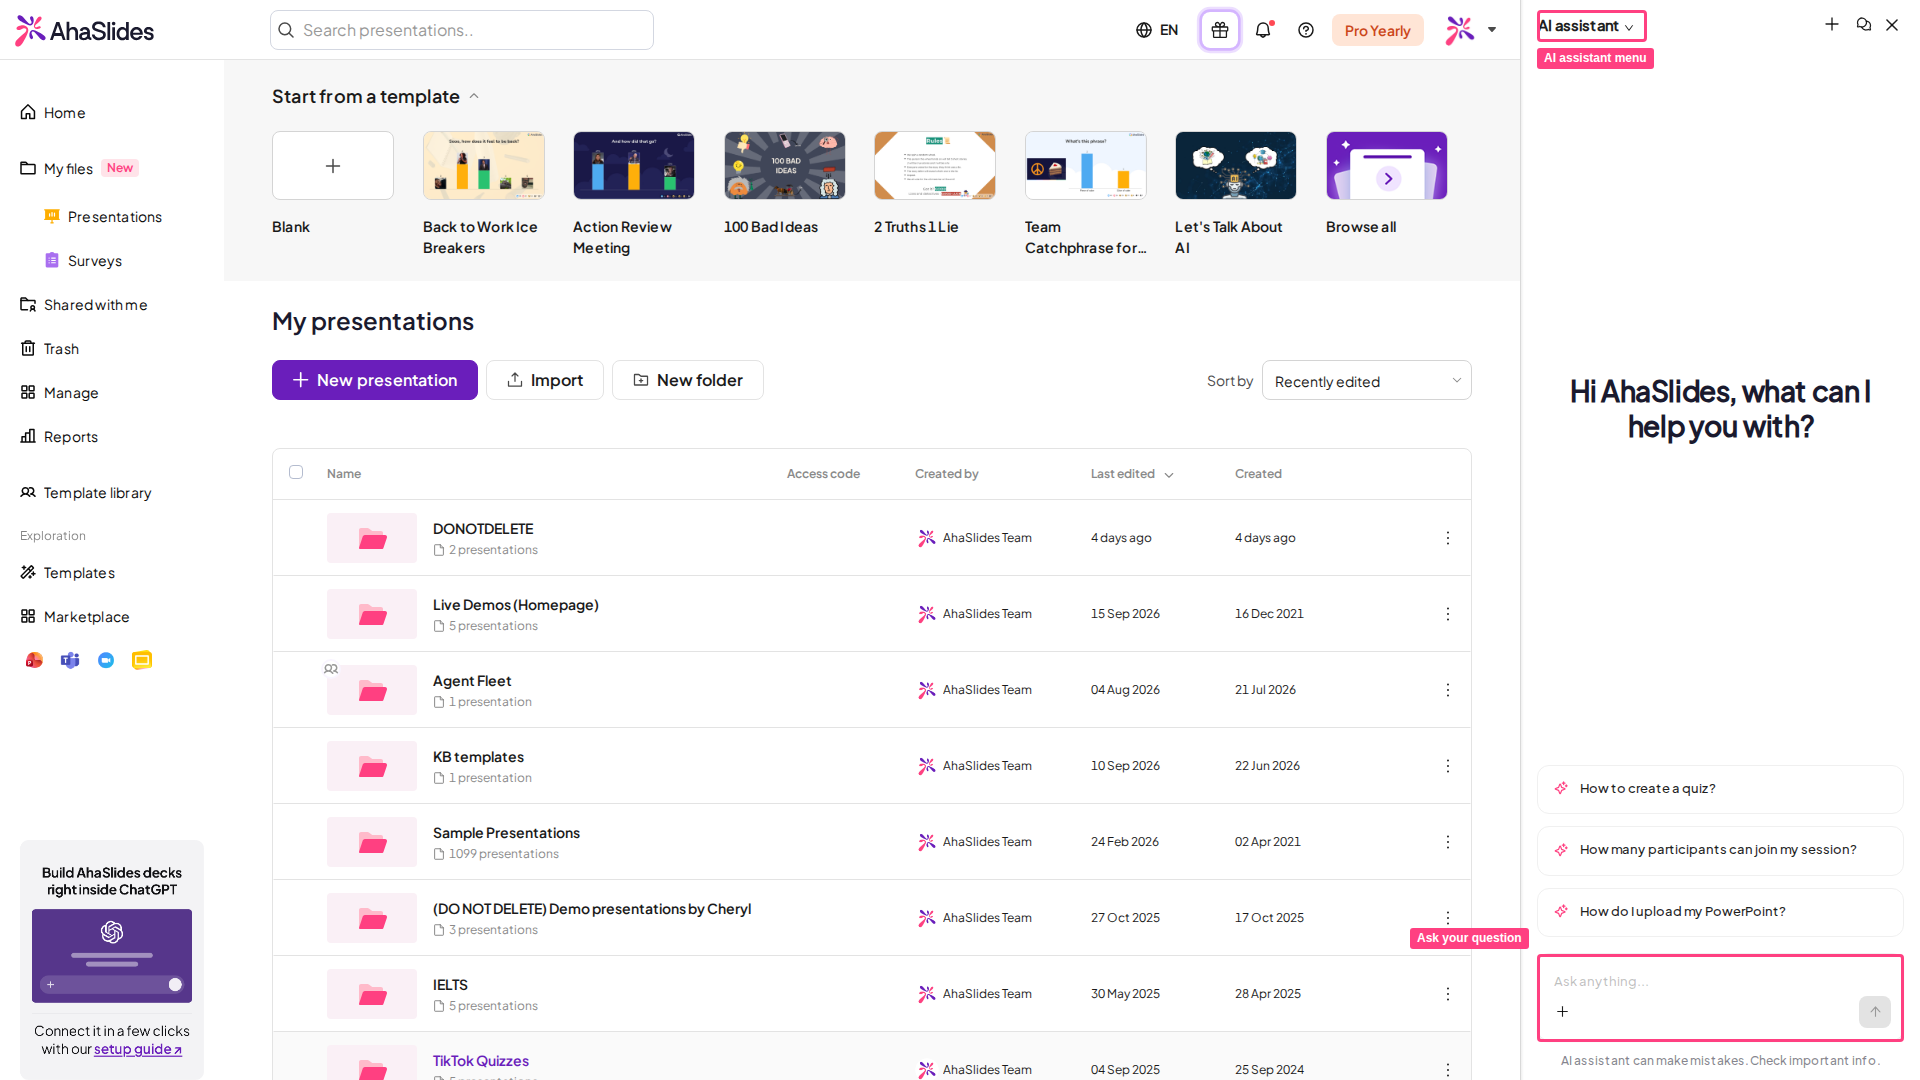This screenshot has height=1080, width=1920.
Task: Click the PowerPoint integration icon
Action: point(34,660)
